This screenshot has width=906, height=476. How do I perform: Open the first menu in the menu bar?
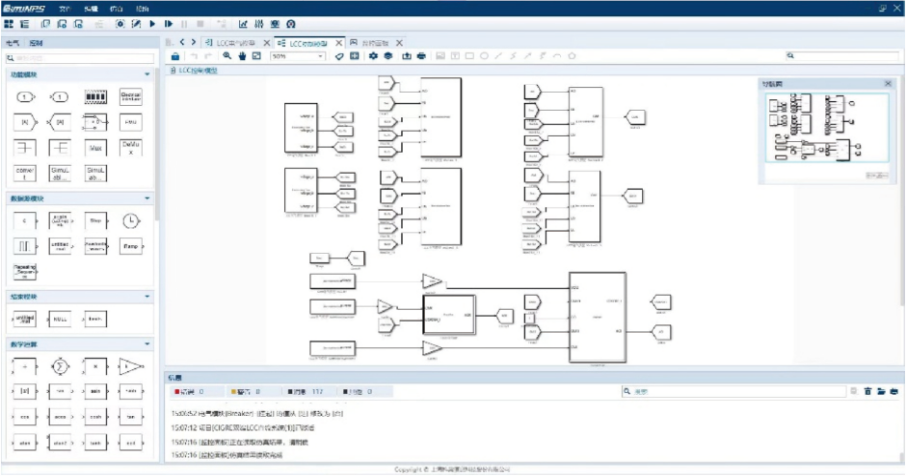pos(66,7)
